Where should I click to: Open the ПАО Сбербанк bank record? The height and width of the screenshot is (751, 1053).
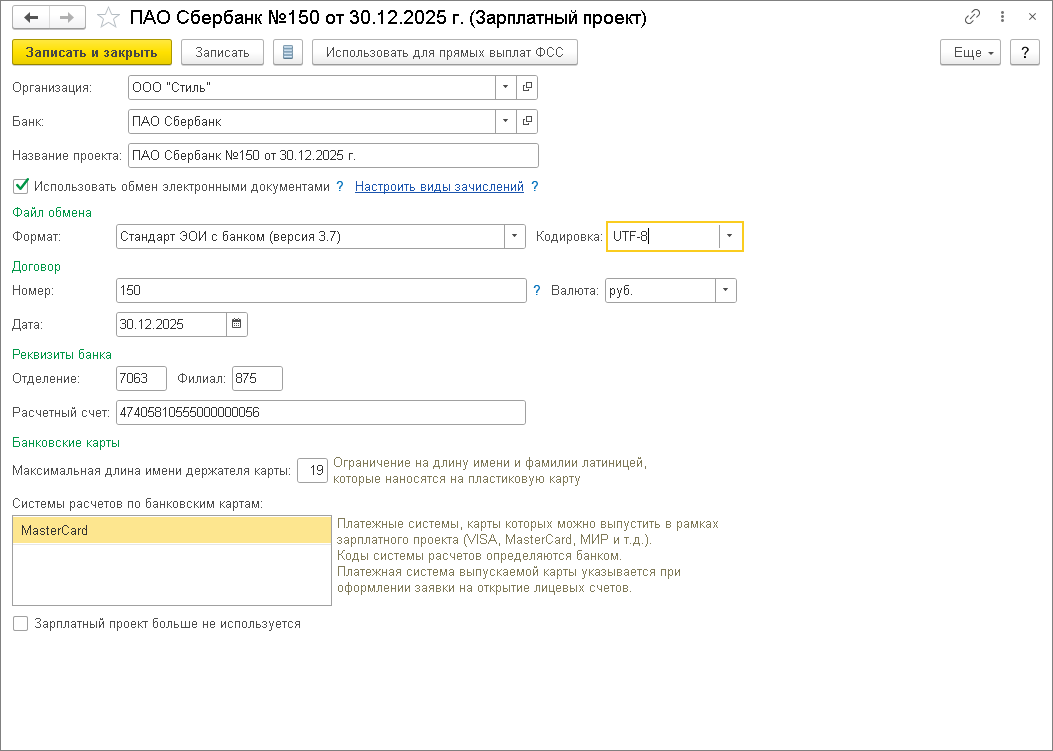click(x=528, y=121)
